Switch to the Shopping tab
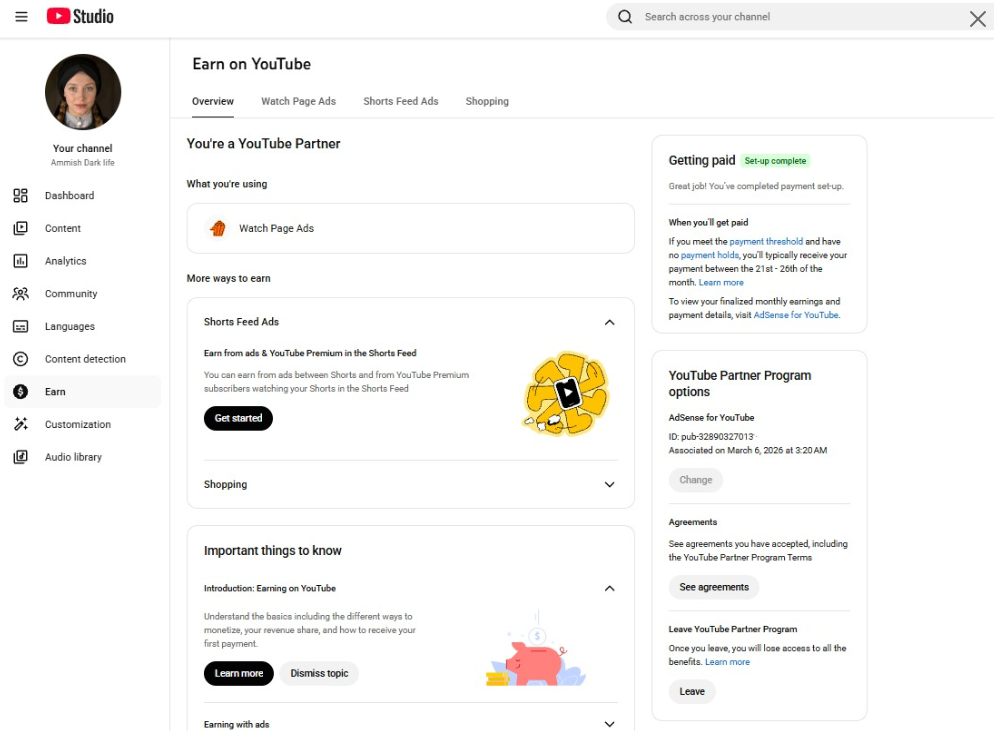Viewport: 994px width, 731px height. pyautogui.click(x=487, y=101)
